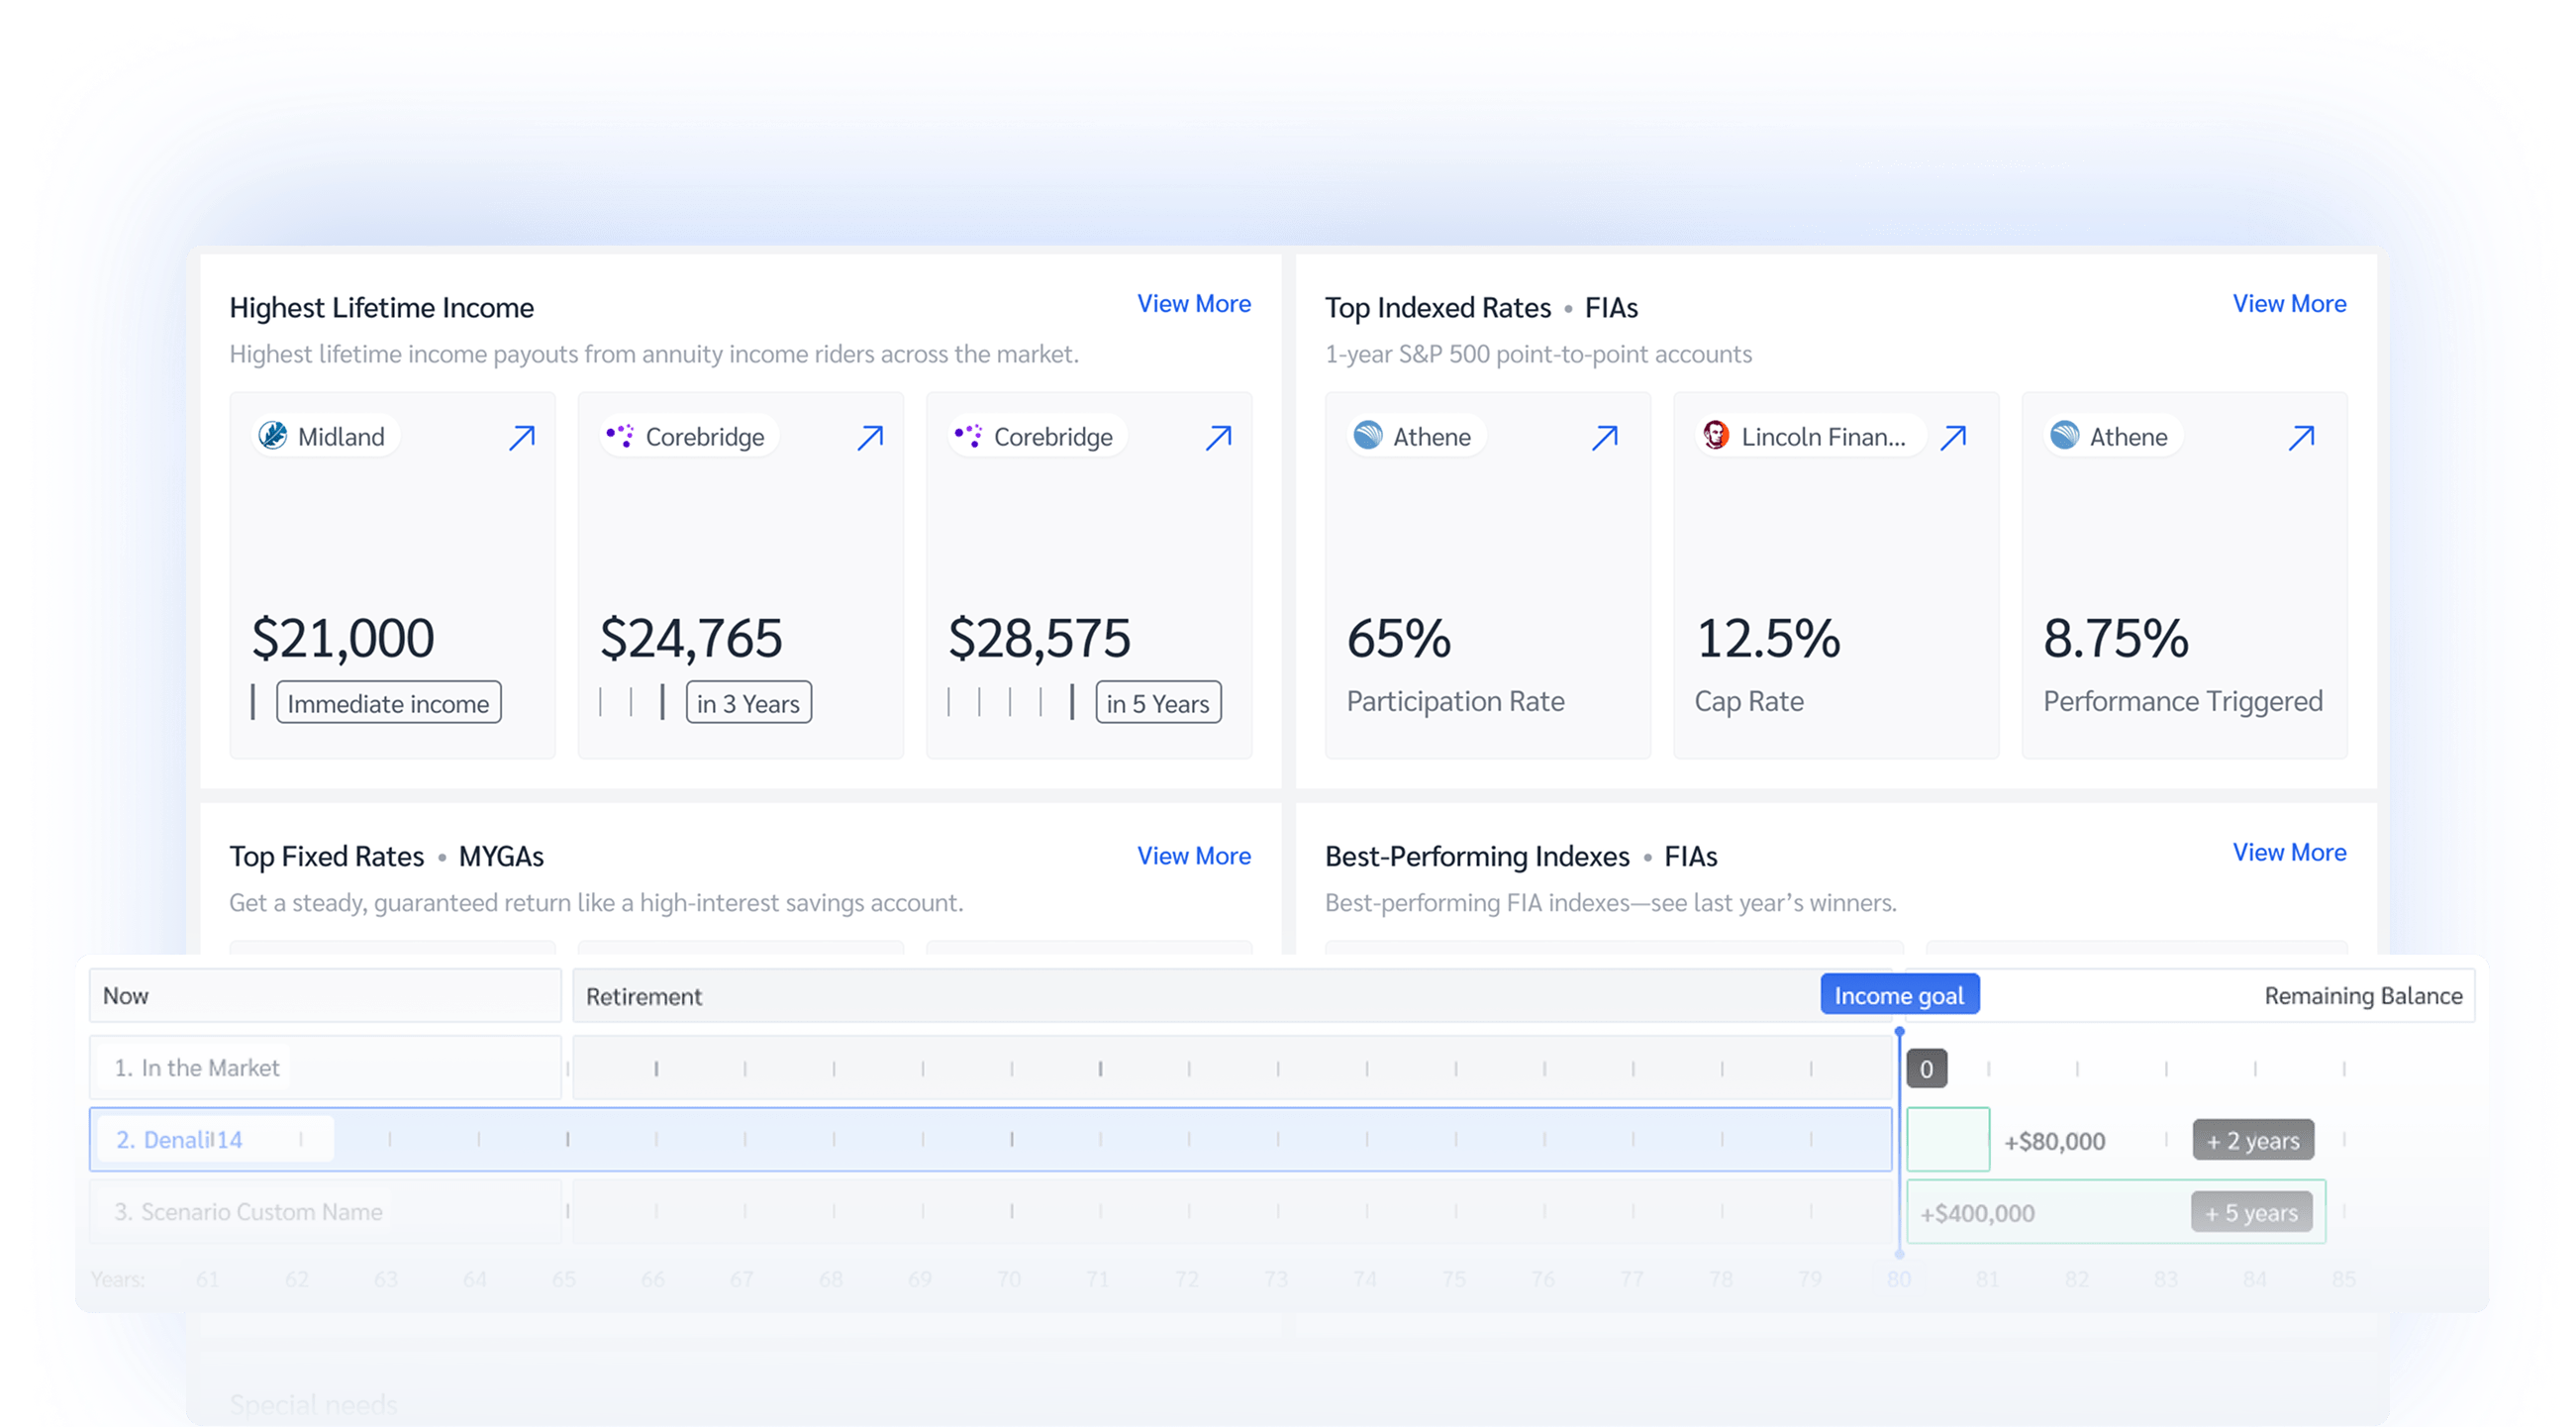Click arrow on $28,575 Corebridge card

(1218, 438)
